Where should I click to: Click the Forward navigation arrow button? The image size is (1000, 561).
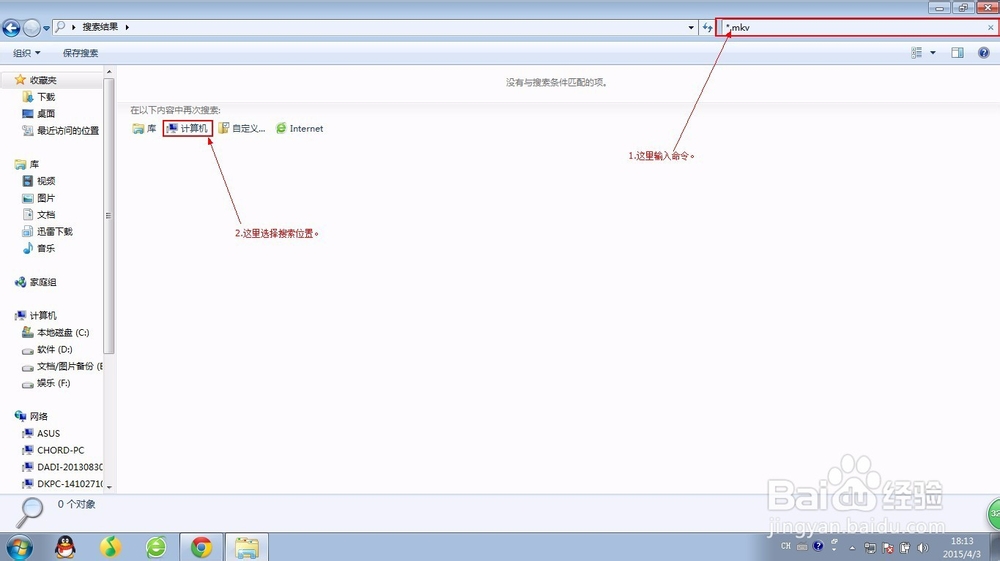(31, 27)
